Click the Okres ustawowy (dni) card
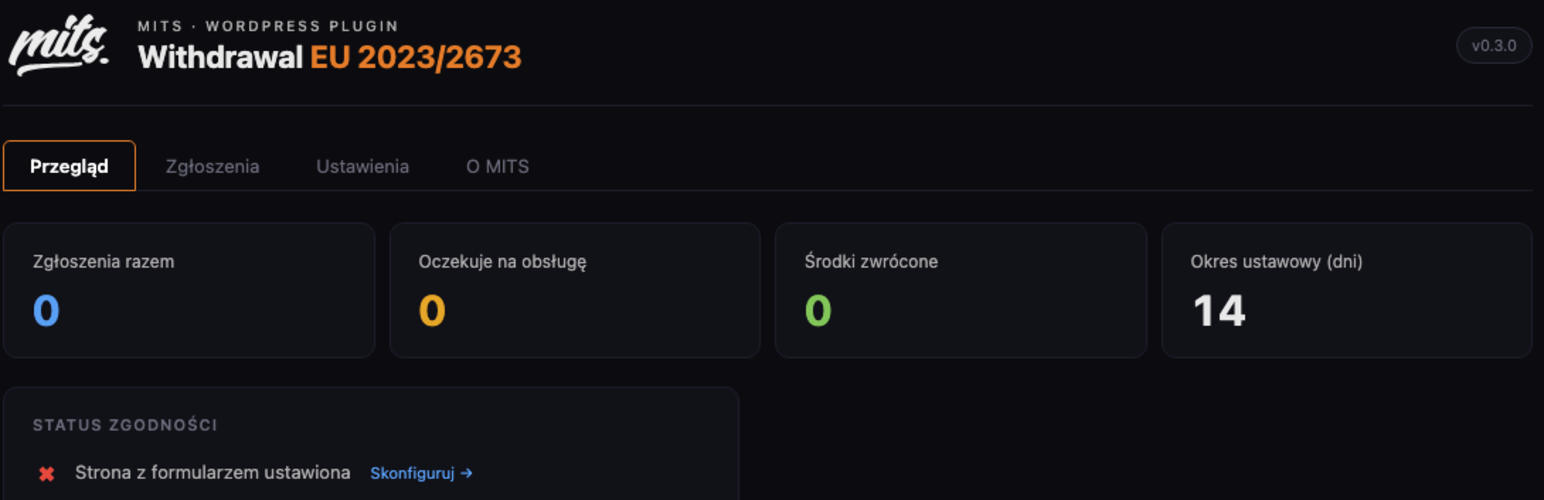The height and width of the screenshot is (500, 1544). [1347, 290]
